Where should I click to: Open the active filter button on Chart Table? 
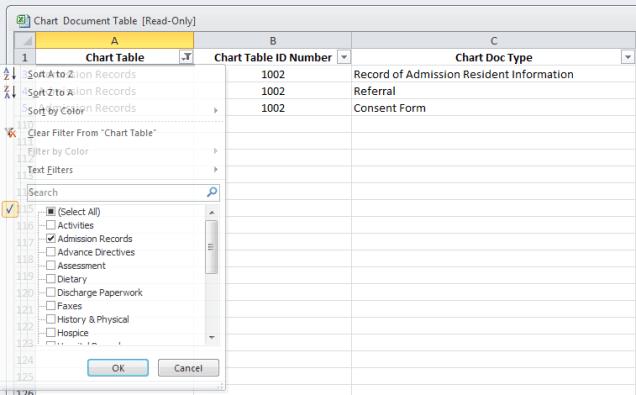coord(186,57)
